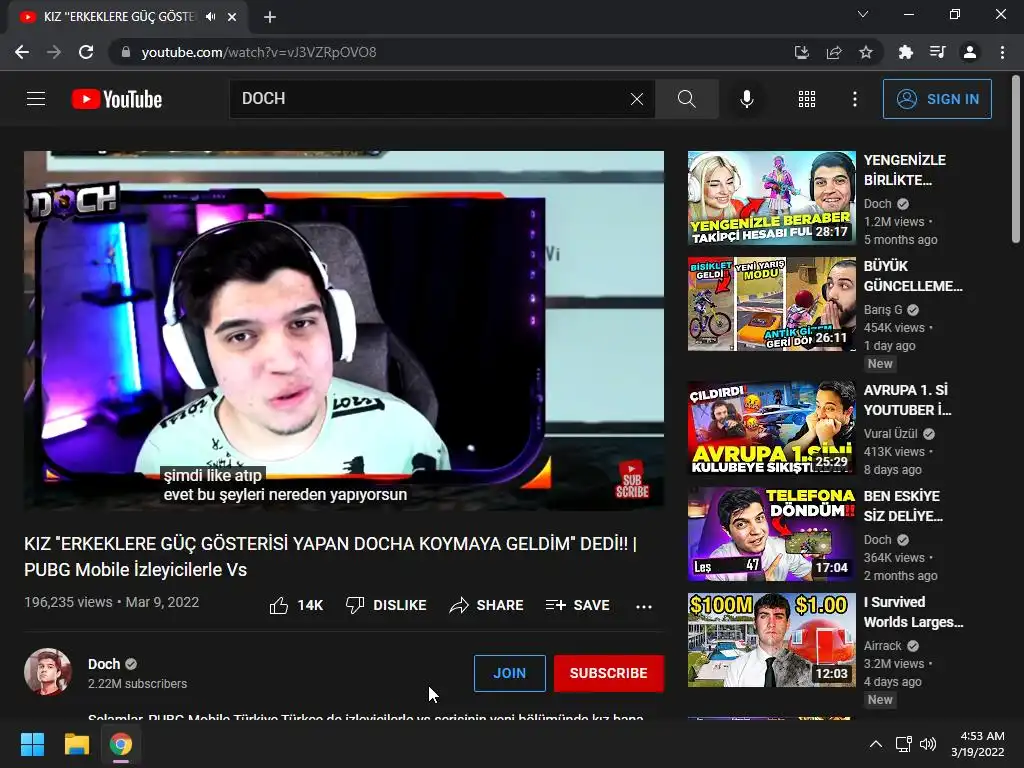Open the SHARE dialog
The width and height of the screenshot is (1024, 768).
pyautogui.click(x=487, y=605)
